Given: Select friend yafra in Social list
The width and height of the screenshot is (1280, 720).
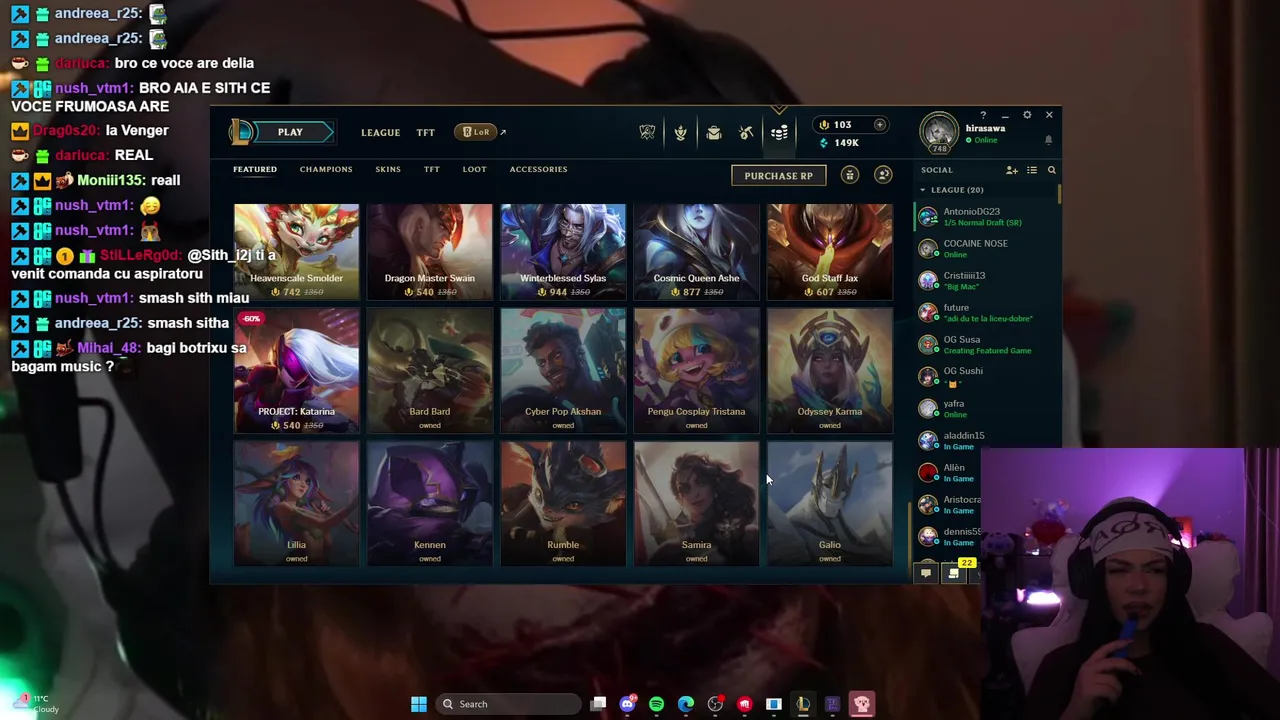Looking at the screenshot, I should 984,408.
